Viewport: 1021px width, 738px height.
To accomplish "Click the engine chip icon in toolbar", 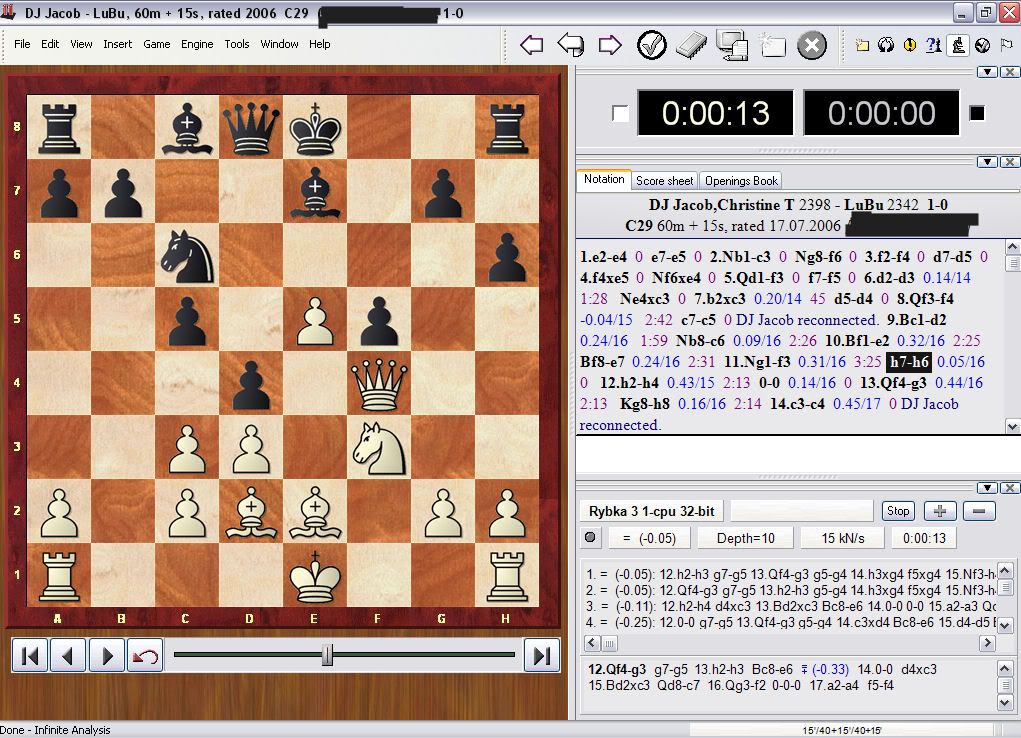I will (691, 46).
